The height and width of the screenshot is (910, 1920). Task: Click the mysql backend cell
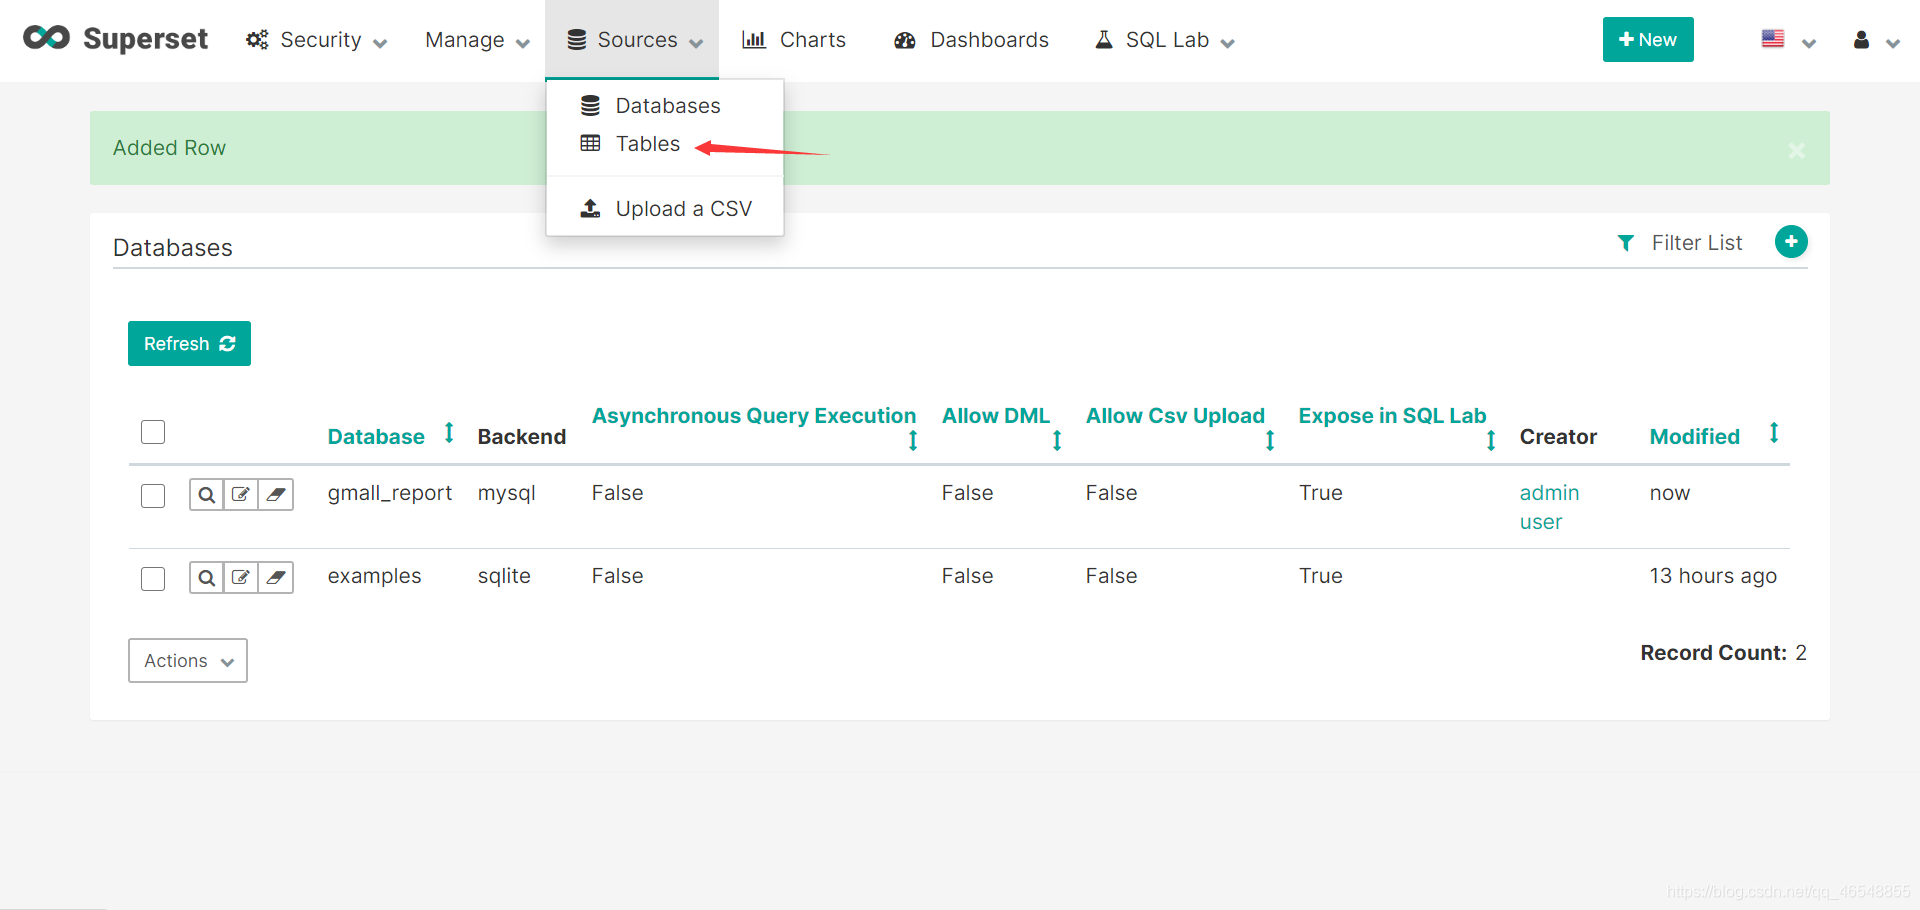(x=506, y=493)
